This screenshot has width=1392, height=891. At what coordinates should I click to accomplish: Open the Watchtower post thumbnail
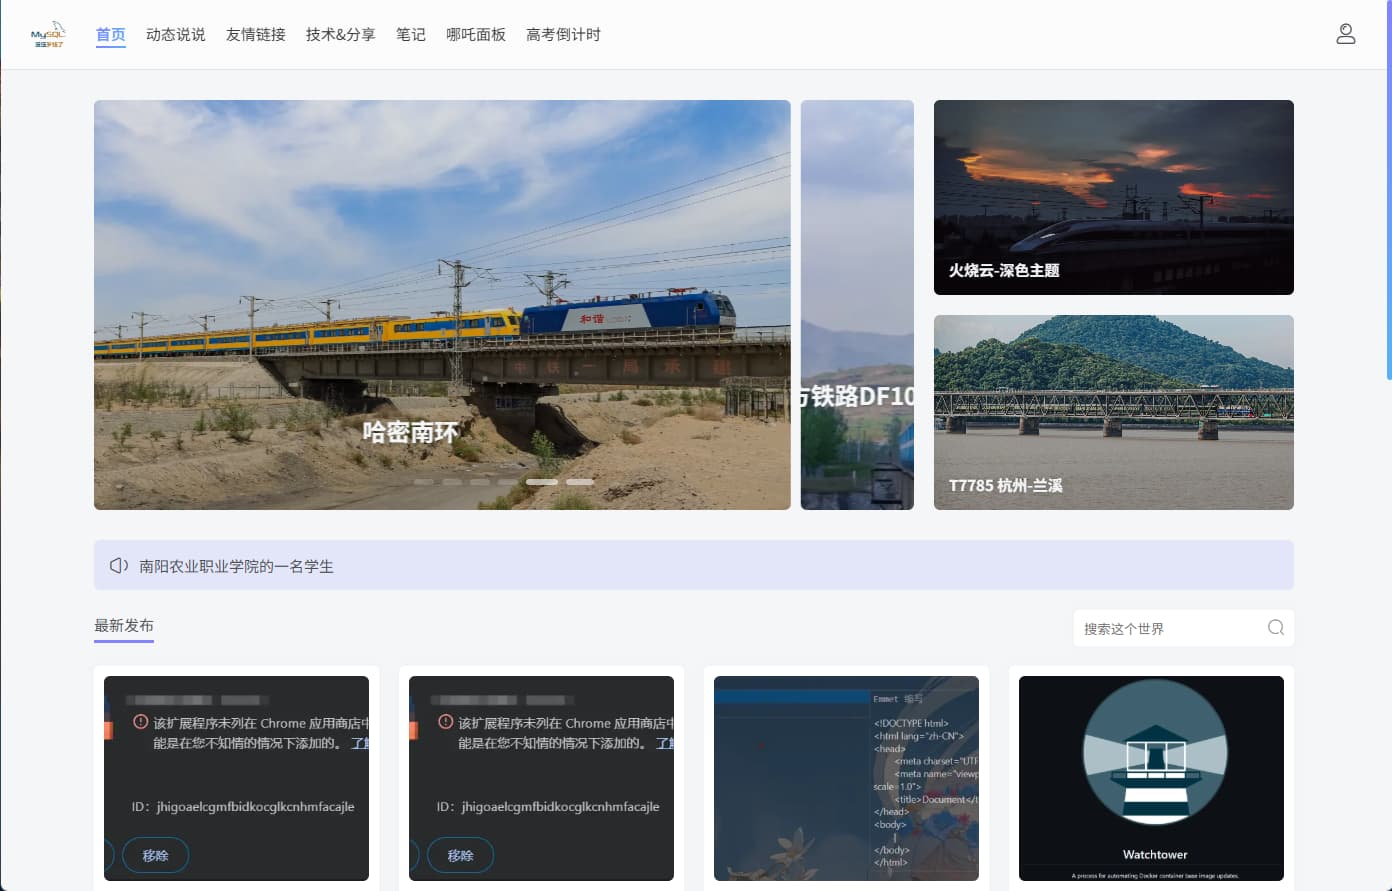pyautogui.click(x=1151, y=778)
